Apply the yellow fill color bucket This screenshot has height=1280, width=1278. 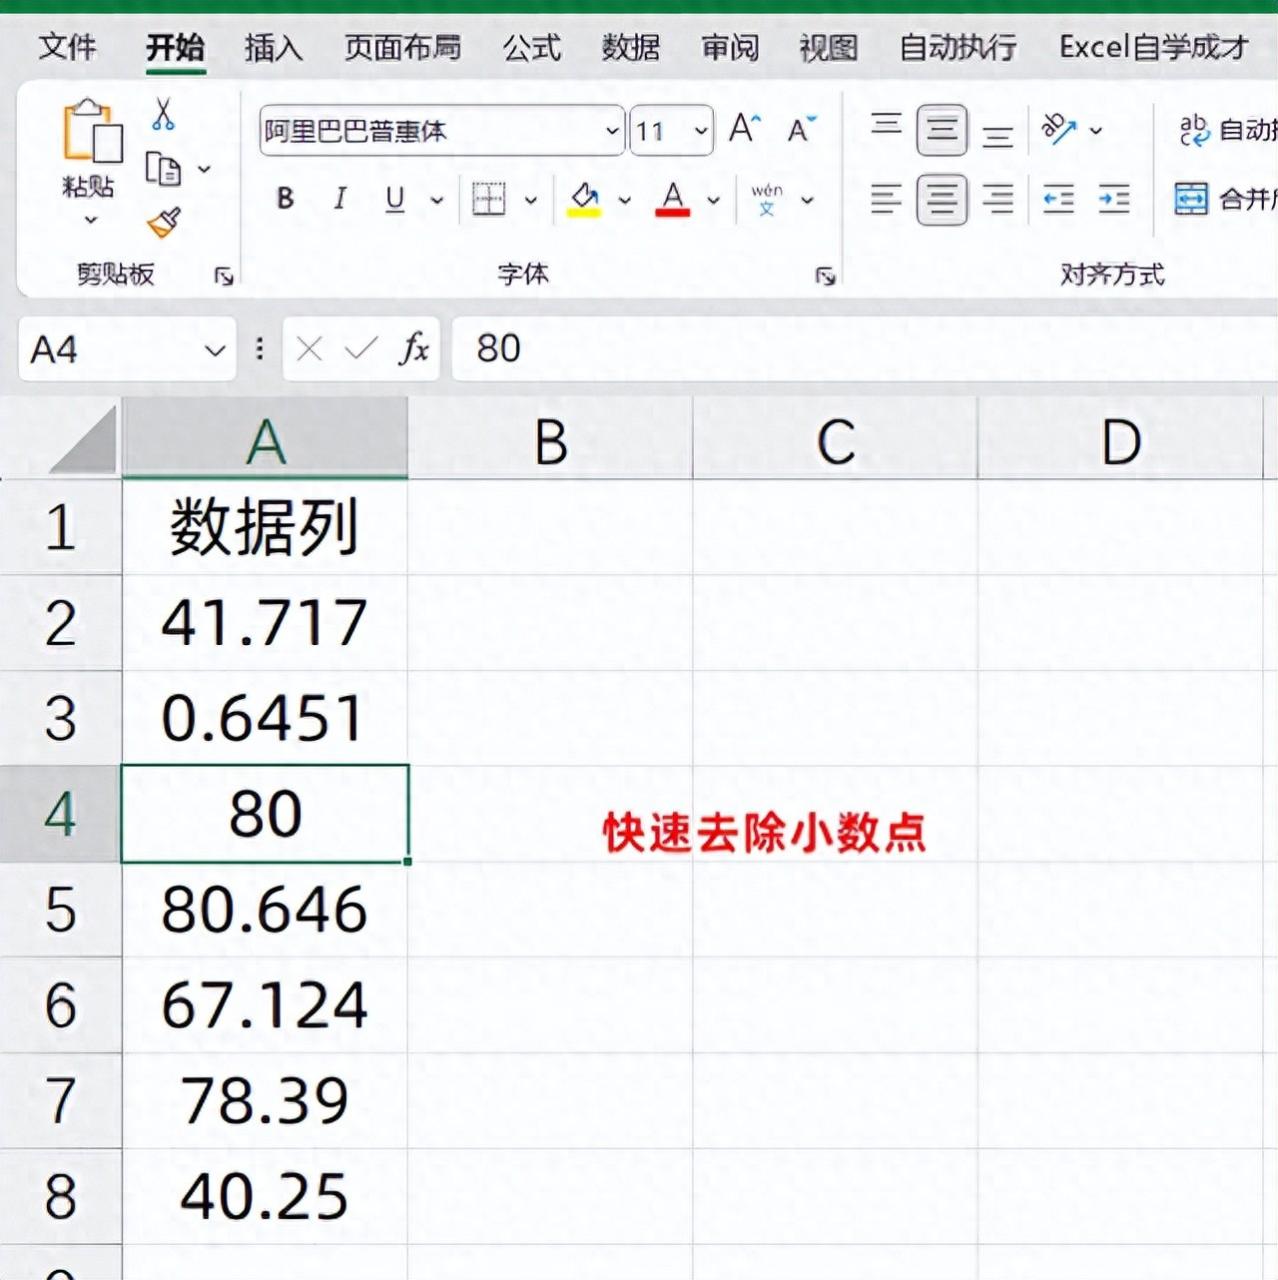(x=585, y=199)
